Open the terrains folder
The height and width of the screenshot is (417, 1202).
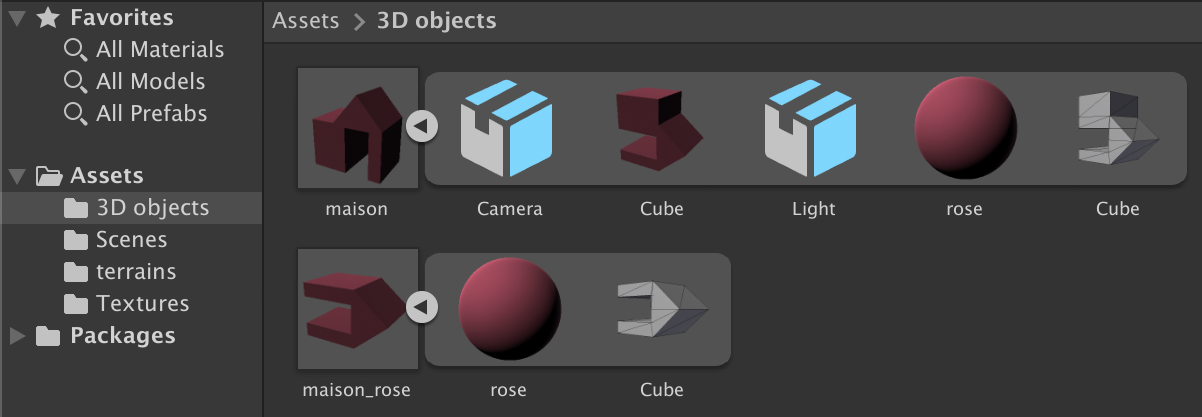click(x=135, y=272)
